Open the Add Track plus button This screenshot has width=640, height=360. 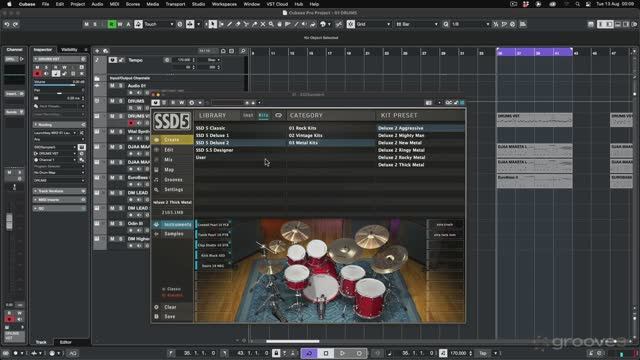coord(97,51)
